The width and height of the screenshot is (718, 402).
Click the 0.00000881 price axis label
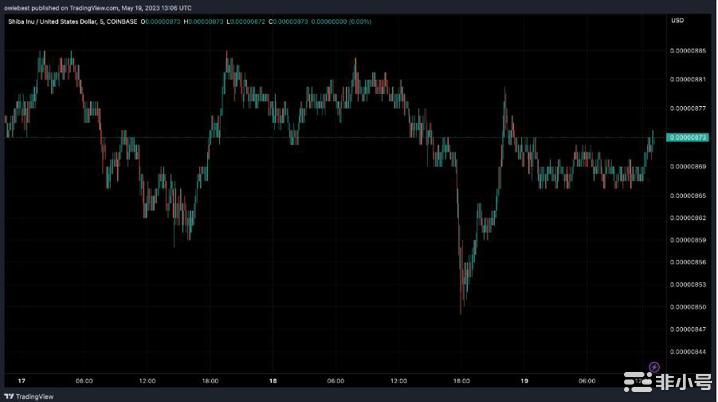(687, 78)
